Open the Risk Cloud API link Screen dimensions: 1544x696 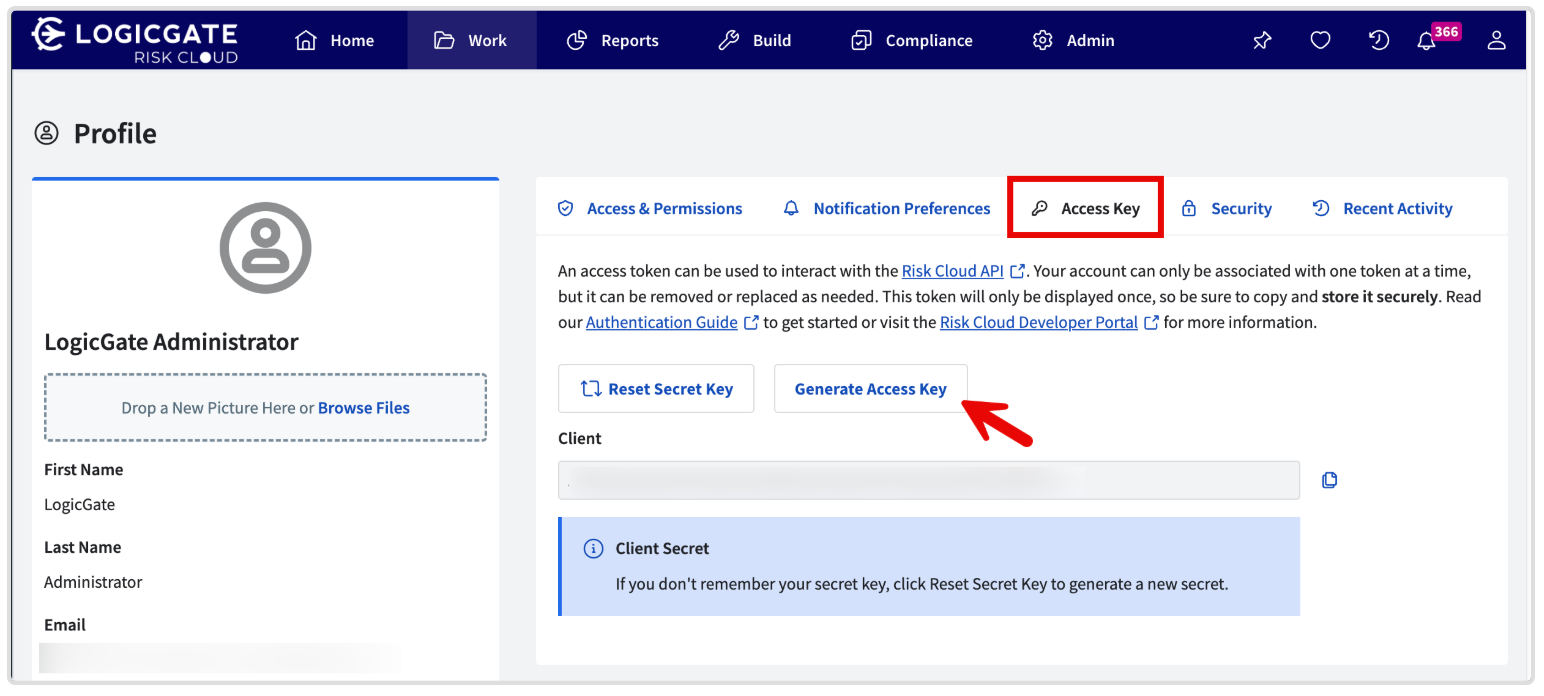[x=953, y=271]
